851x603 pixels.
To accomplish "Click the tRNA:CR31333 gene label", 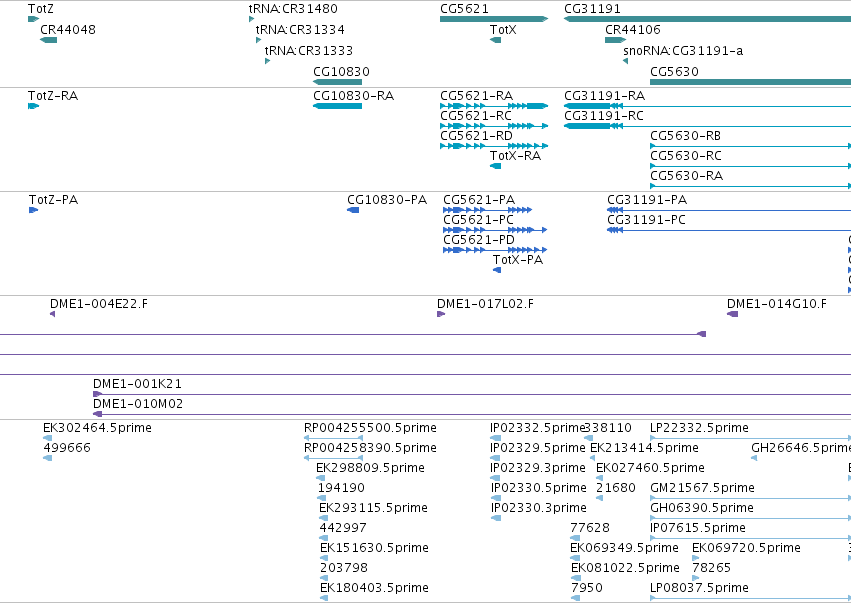I will [309, 50].
